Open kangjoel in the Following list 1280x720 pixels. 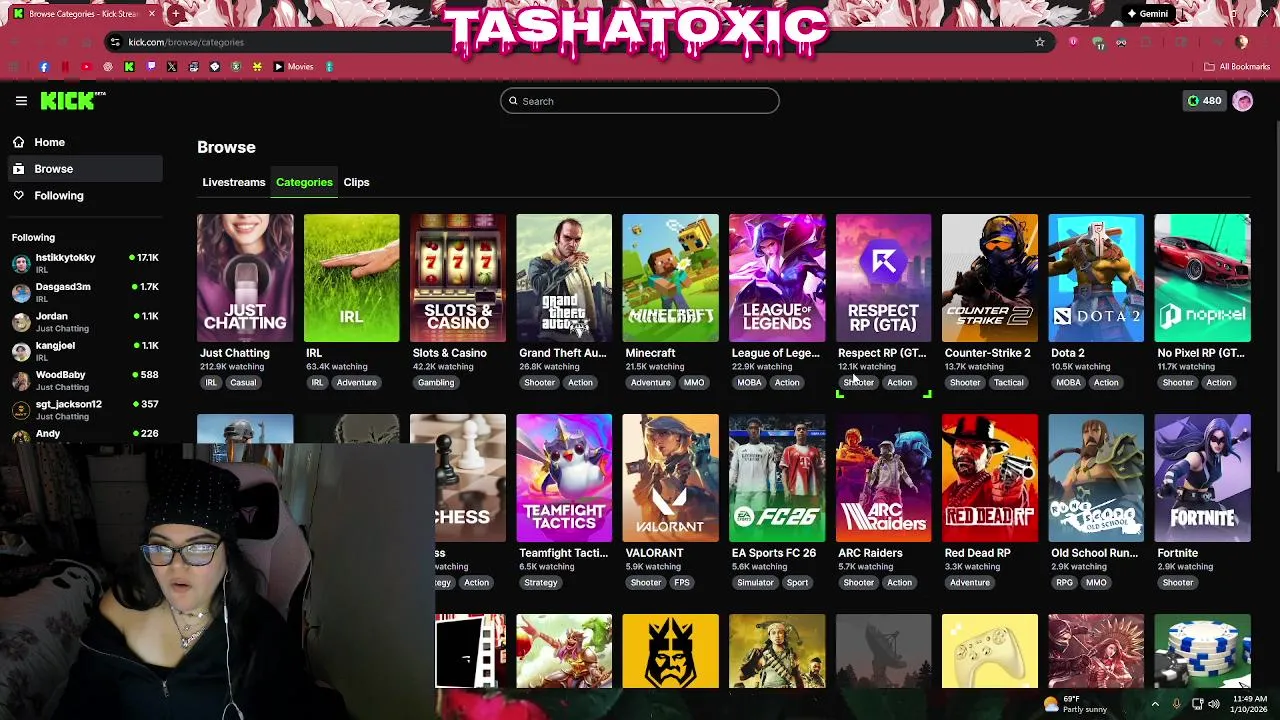click(84, 351)
